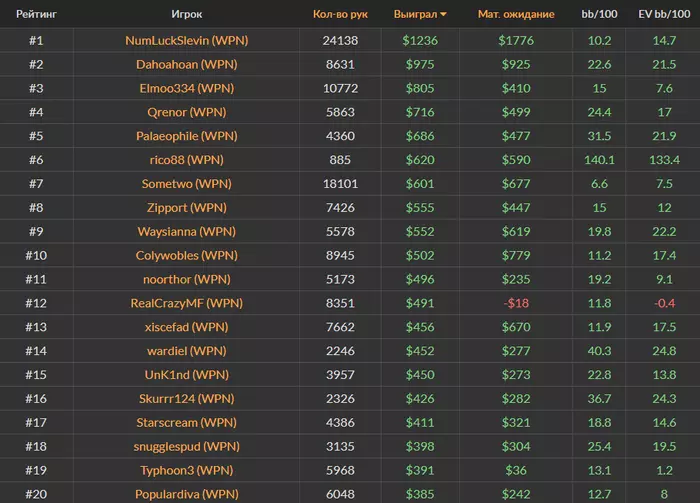Select EV bb/100 value 1.2
Image resolution: width=700 pixels, height=503 pixels.
click(x=664, y=470)
